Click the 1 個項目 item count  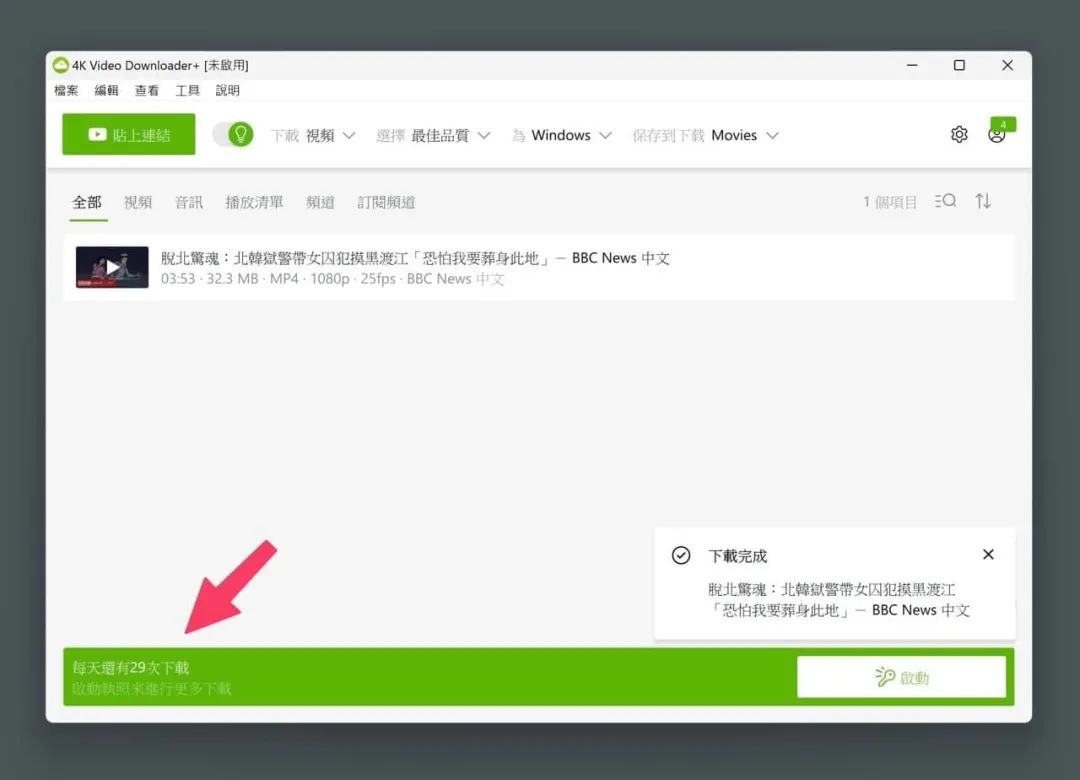890,202
